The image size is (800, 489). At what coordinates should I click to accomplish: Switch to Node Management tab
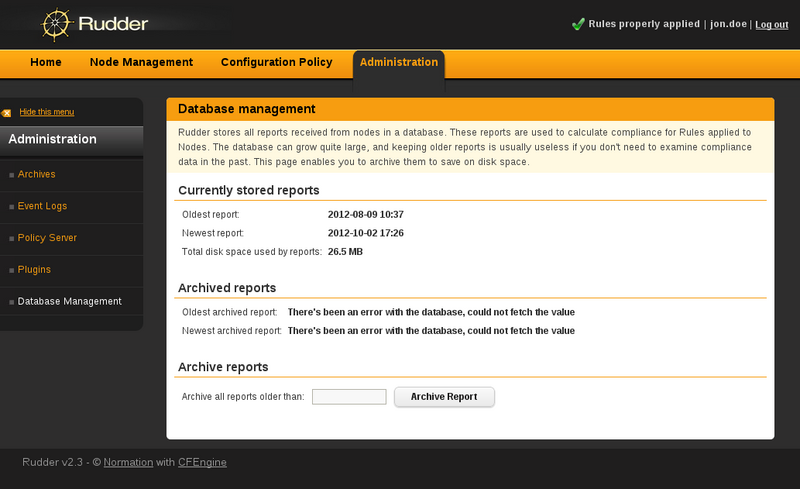141,62
